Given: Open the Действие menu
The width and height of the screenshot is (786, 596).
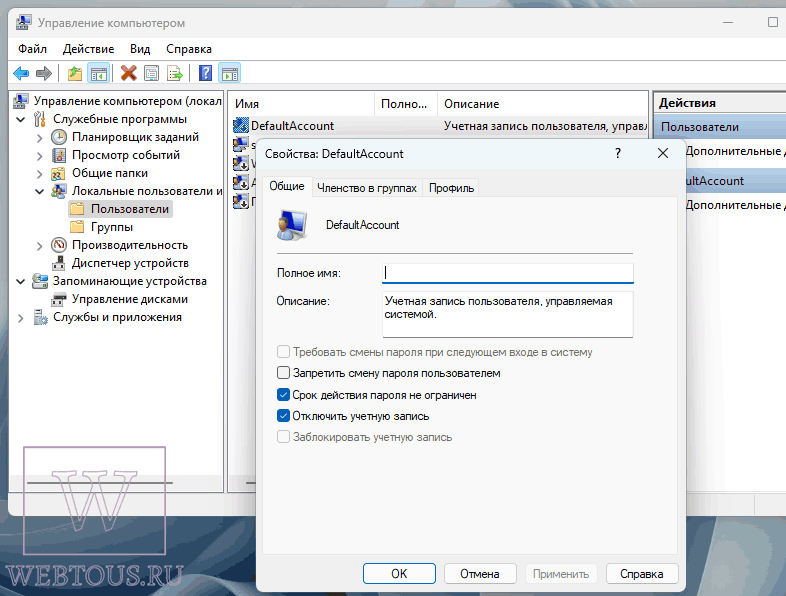Looking at the screenshot, I should click(88, 49).
